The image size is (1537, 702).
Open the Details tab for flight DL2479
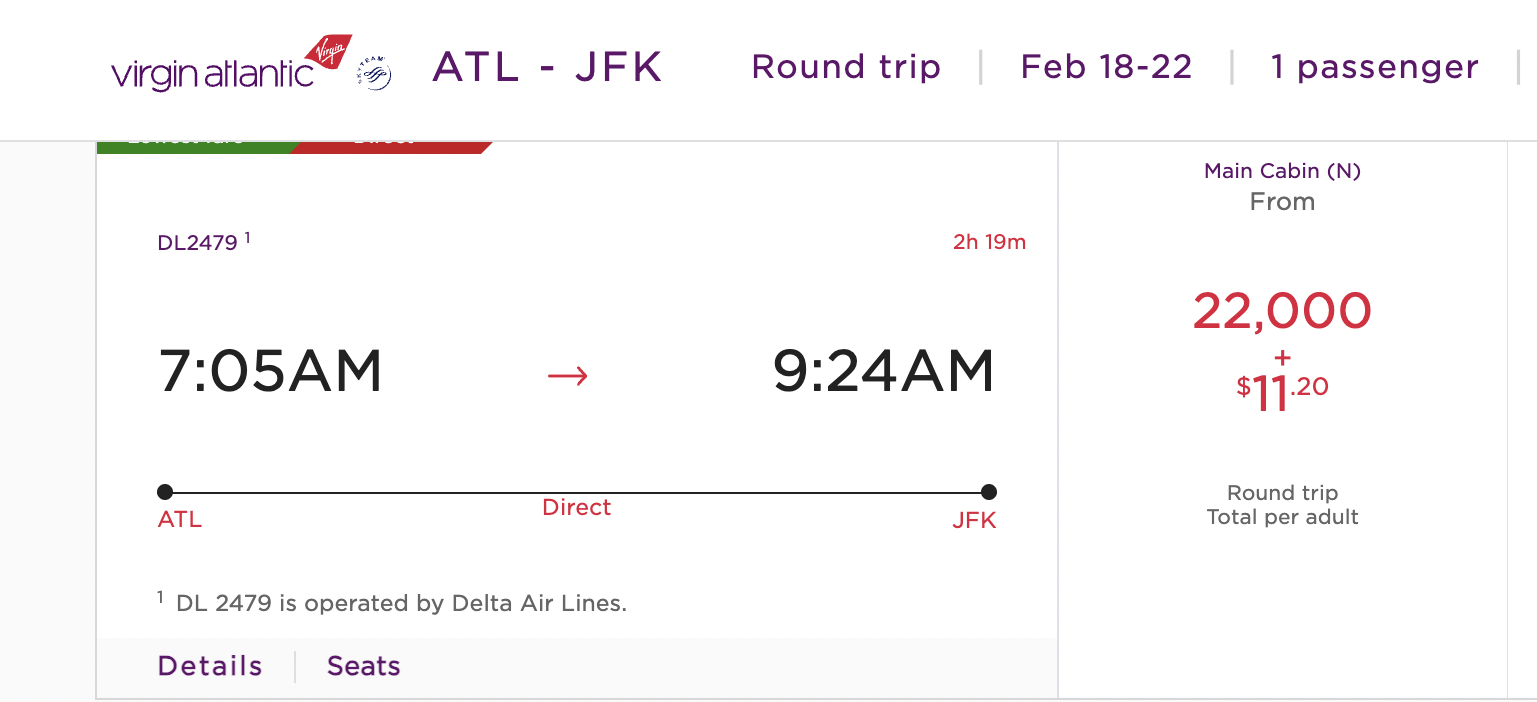point(210,666)
